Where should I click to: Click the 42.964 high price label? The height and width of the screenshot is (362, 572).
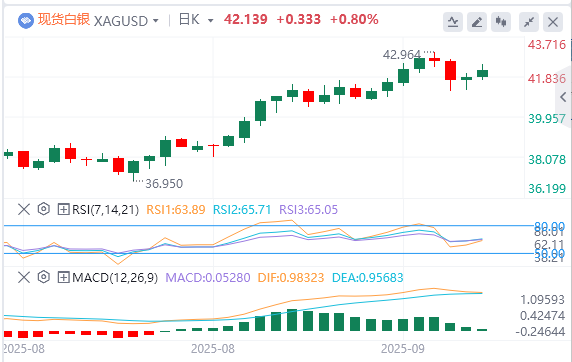click(402, 55)
